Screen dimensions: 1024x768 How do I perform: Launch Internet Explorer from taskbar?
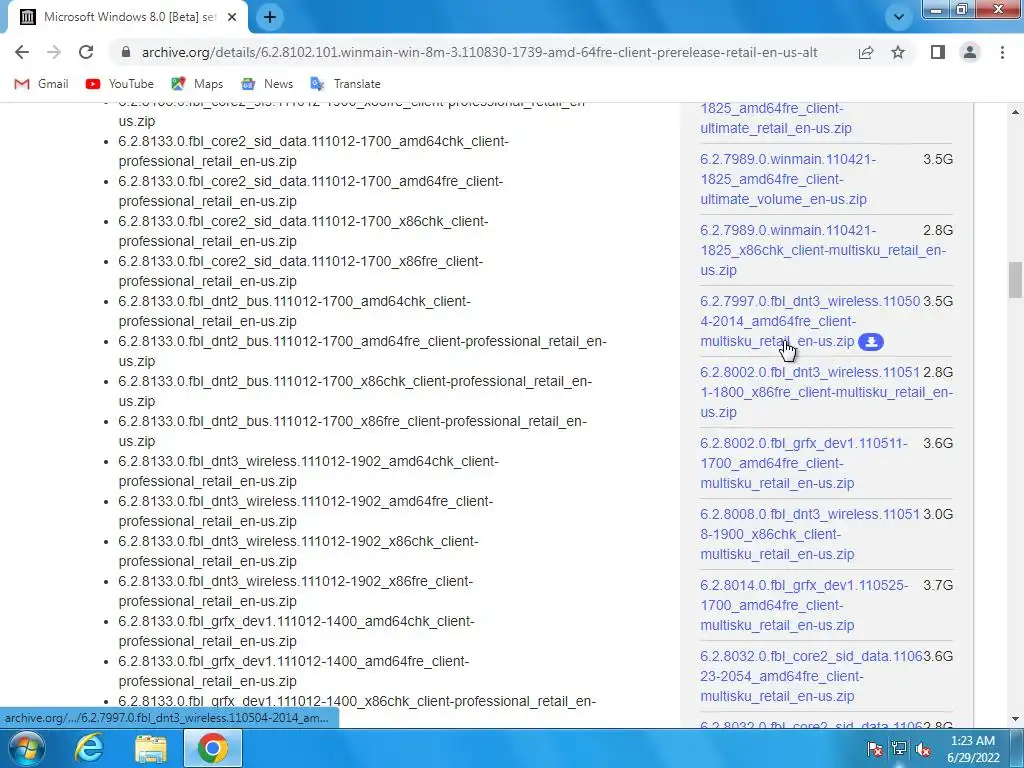point(88,748)
